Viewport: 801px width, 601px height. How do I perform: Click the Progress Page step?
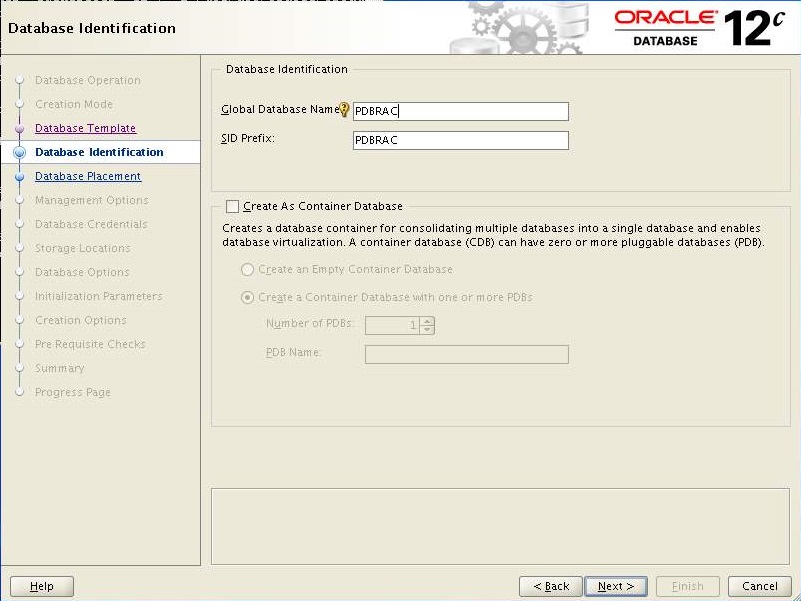tap(73, 392)
